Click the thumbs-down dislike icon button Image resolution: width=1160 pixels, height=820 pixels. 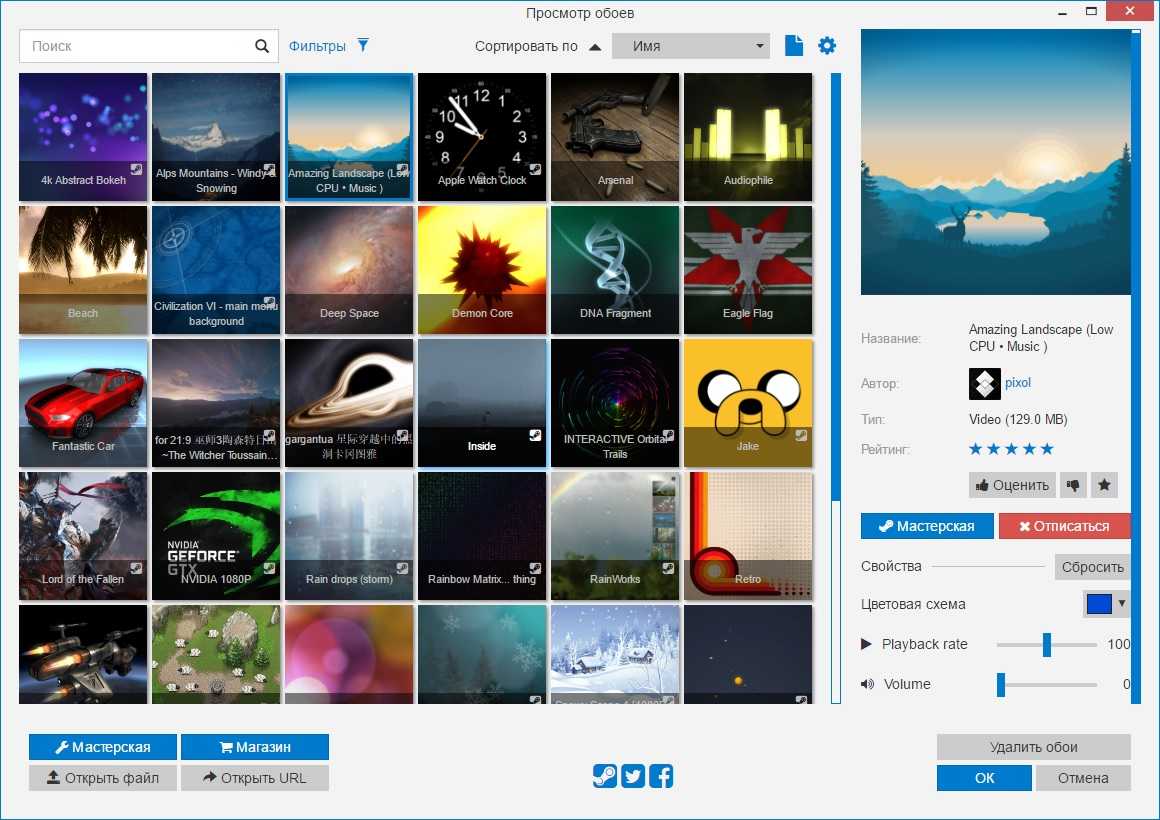click(1073, 485)
